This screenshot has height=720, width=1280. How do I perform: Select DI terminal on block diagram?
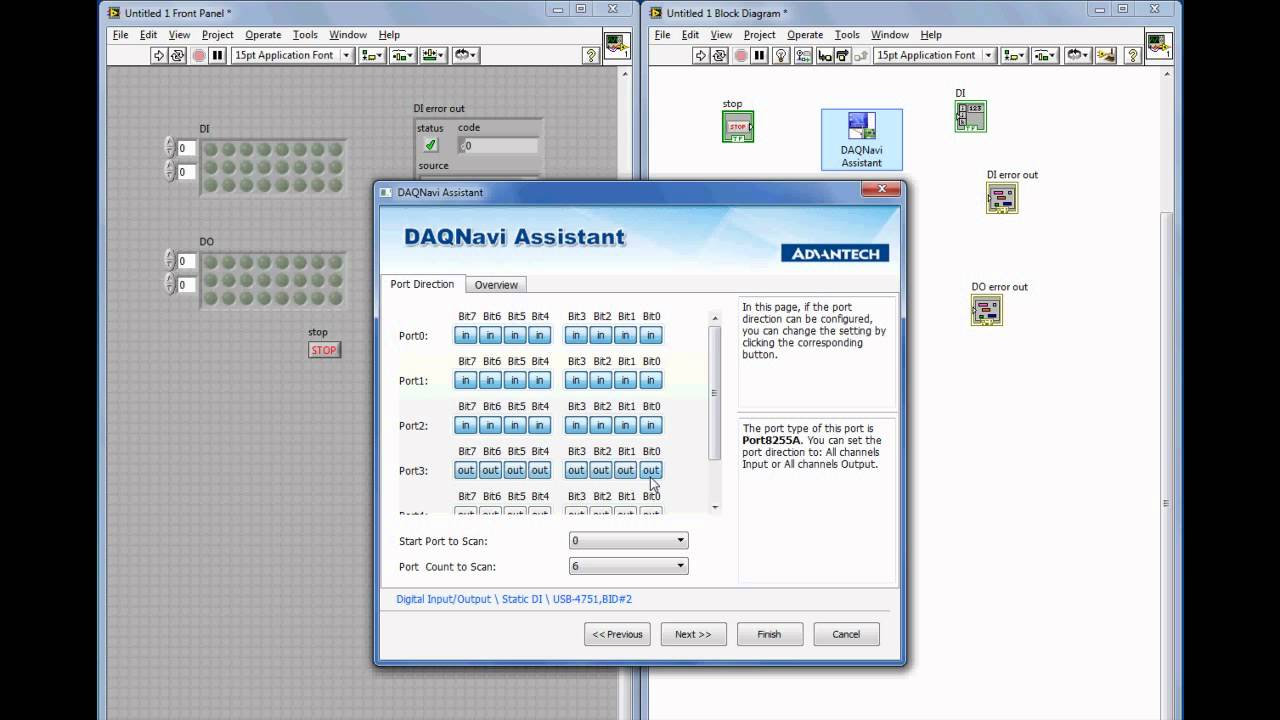click(970, 116)
